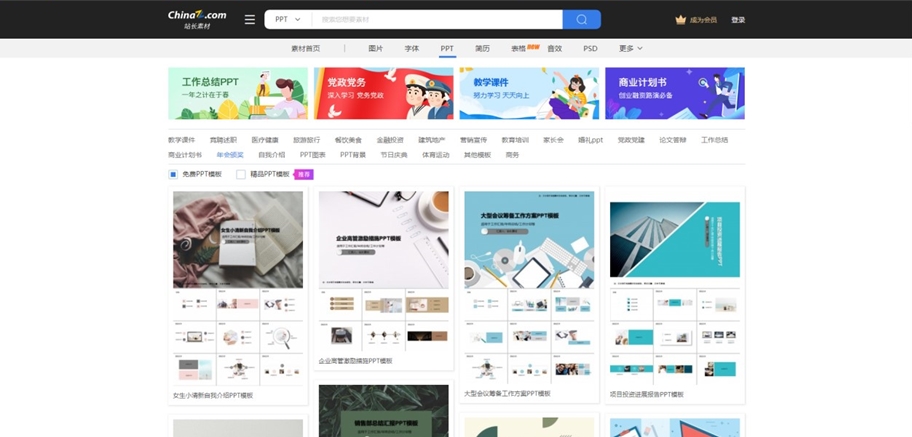Uncheck the 免费PPT模板 checkbox

(173, 174)
